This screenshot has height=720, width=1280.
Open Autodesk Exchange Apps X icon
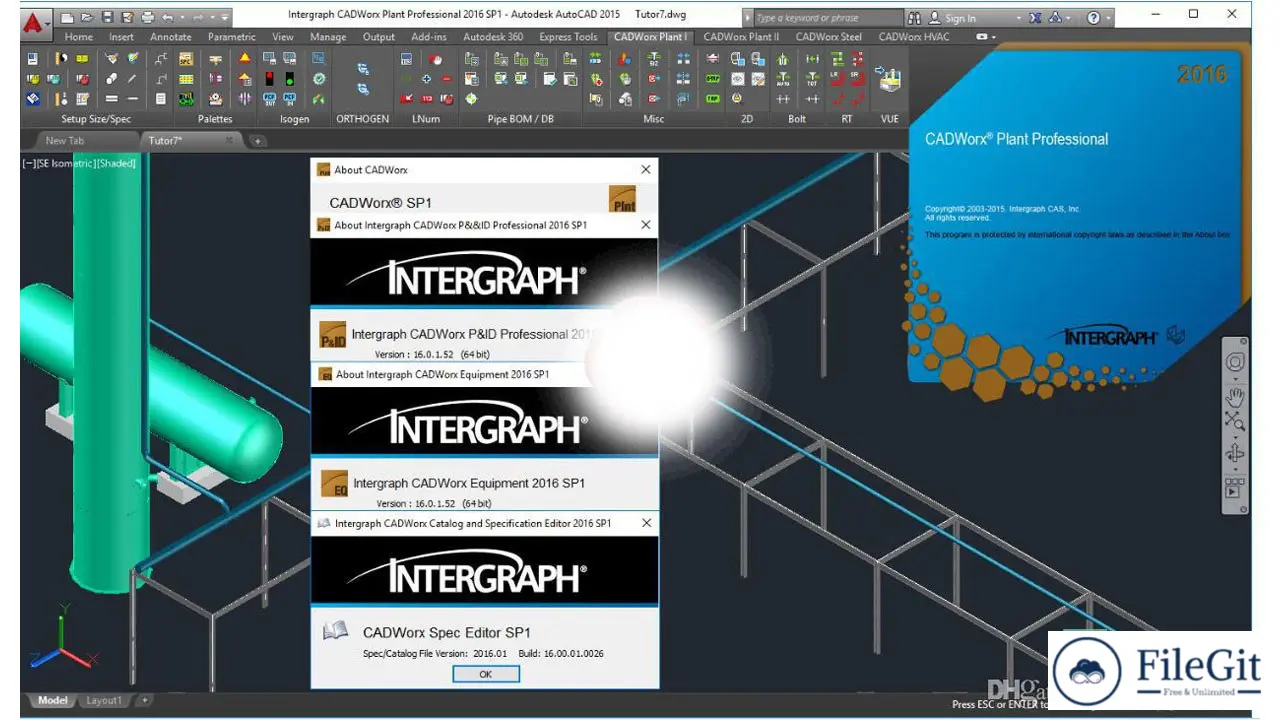[1034, 18]
